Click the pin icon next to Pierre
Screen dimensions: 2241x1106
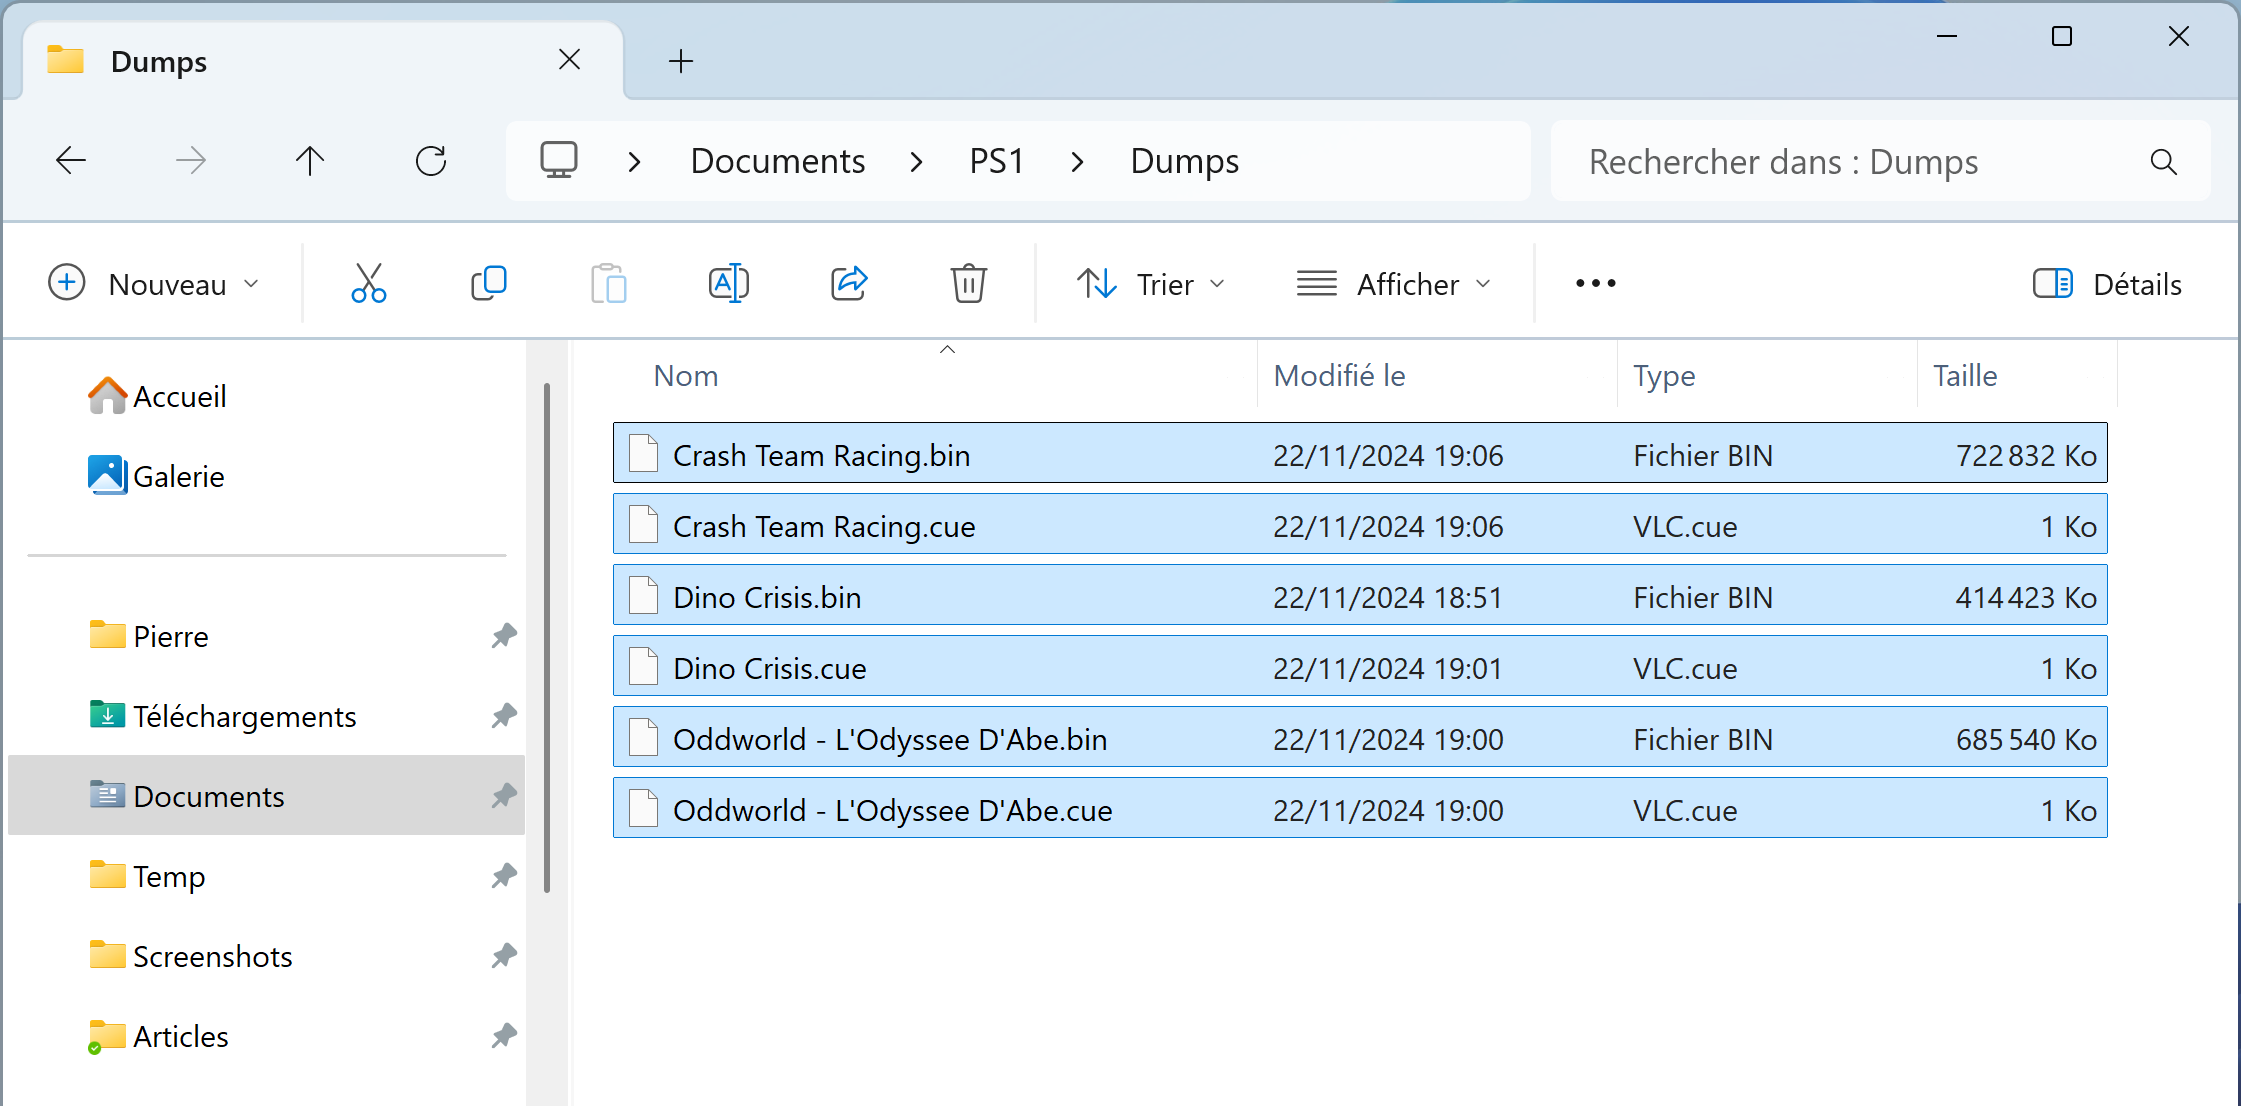(504, 636)
